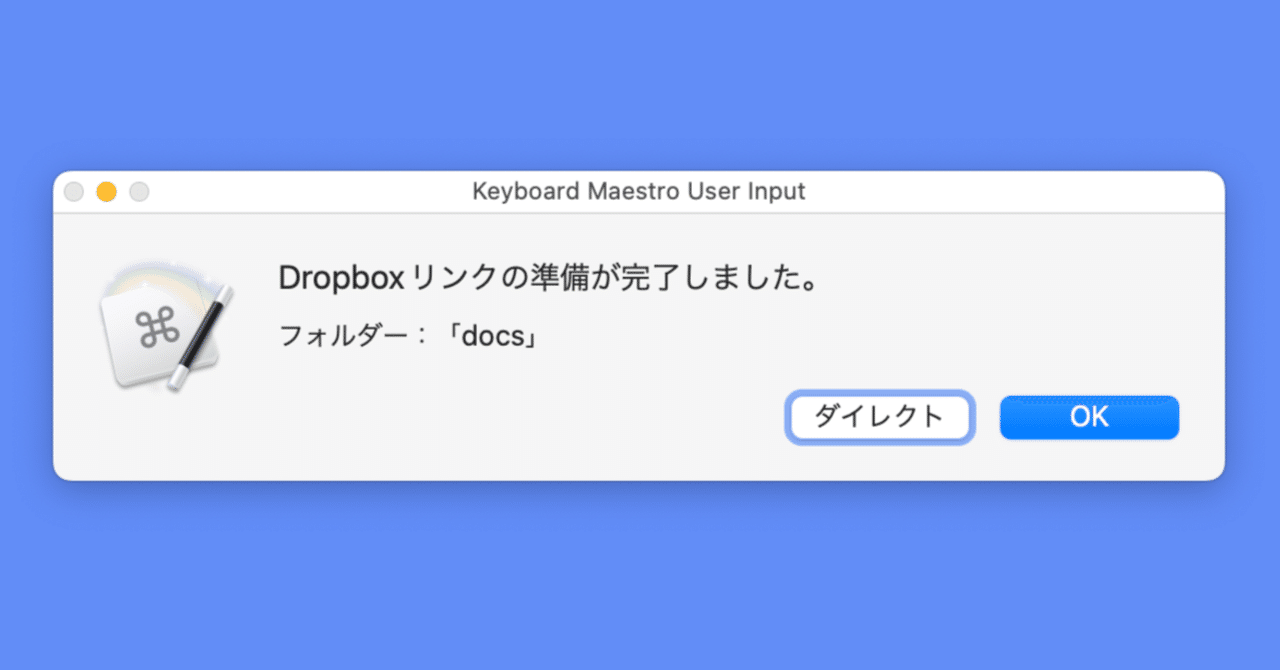The height and width of the screenshot is (670, 1280).
Task: Select the highlighted default ダイレクト button
Action: (879, 417)
